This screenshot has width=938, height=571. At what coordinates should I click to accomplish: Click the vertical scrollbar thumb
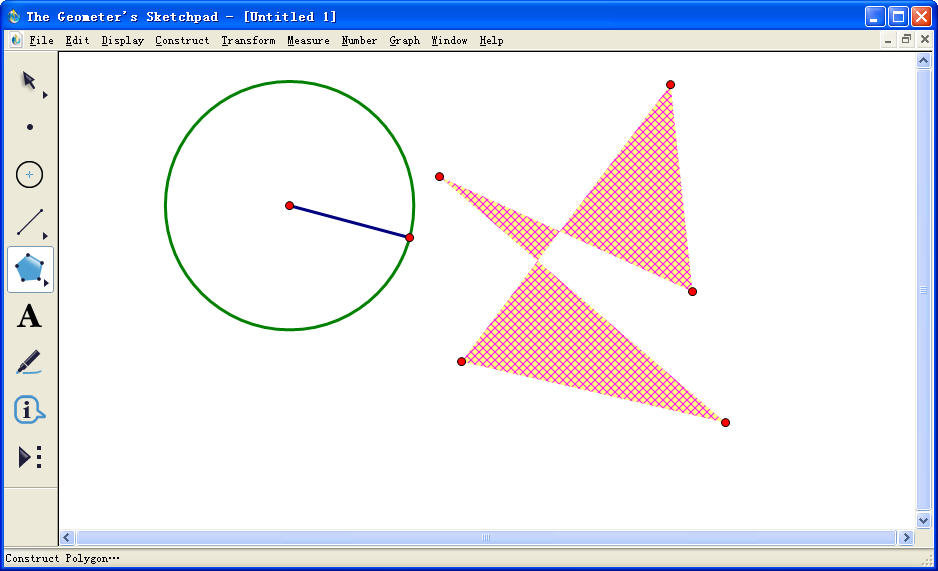(x=923, y=290)
